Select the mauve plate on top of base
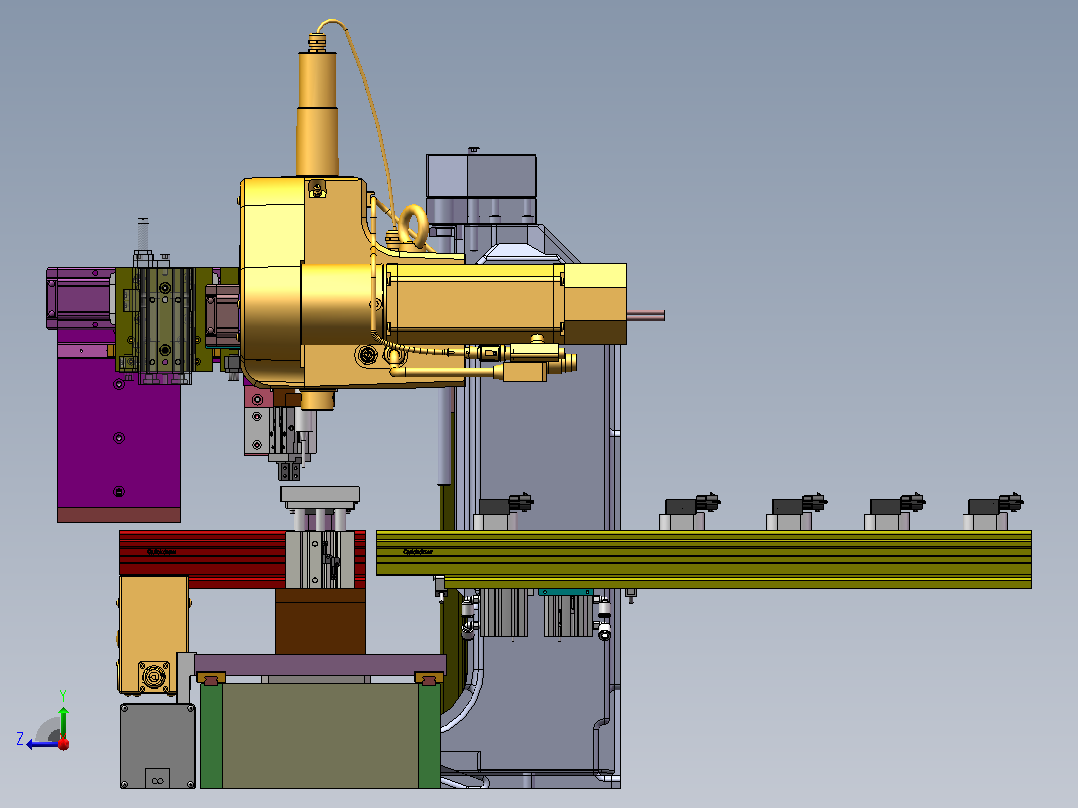 [320, 664]
